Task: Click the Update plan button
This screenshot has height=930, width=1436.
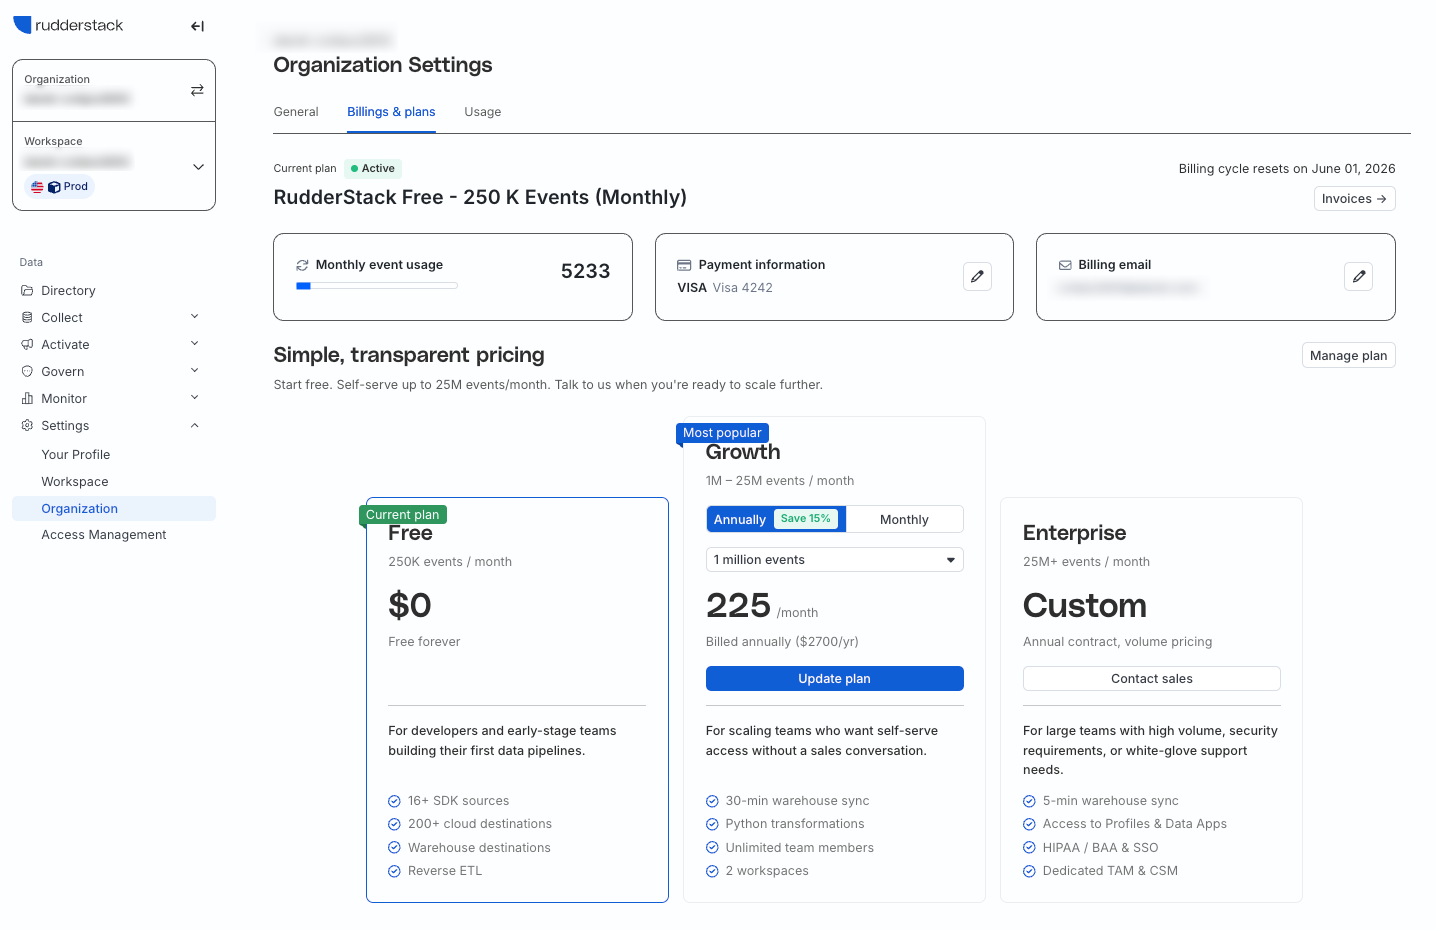Action: coord(834,679)
